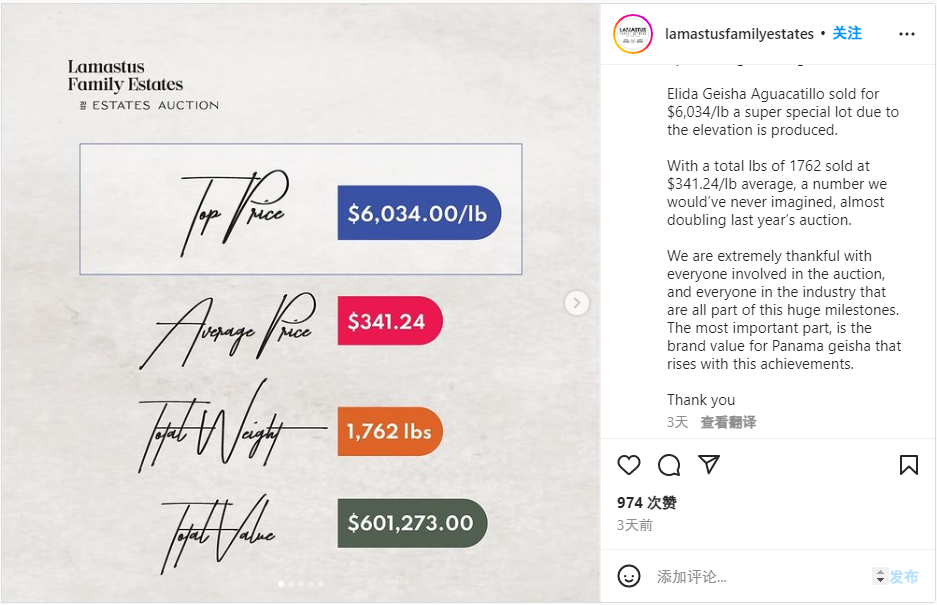937x605 pixels.
Task: Like the post with the heart icon
Action: (x=629, y=465)
